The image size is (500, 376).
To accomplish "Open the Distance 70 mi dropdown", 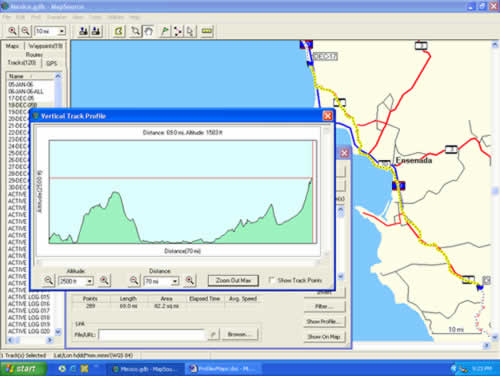I will (x=175, y=282).
